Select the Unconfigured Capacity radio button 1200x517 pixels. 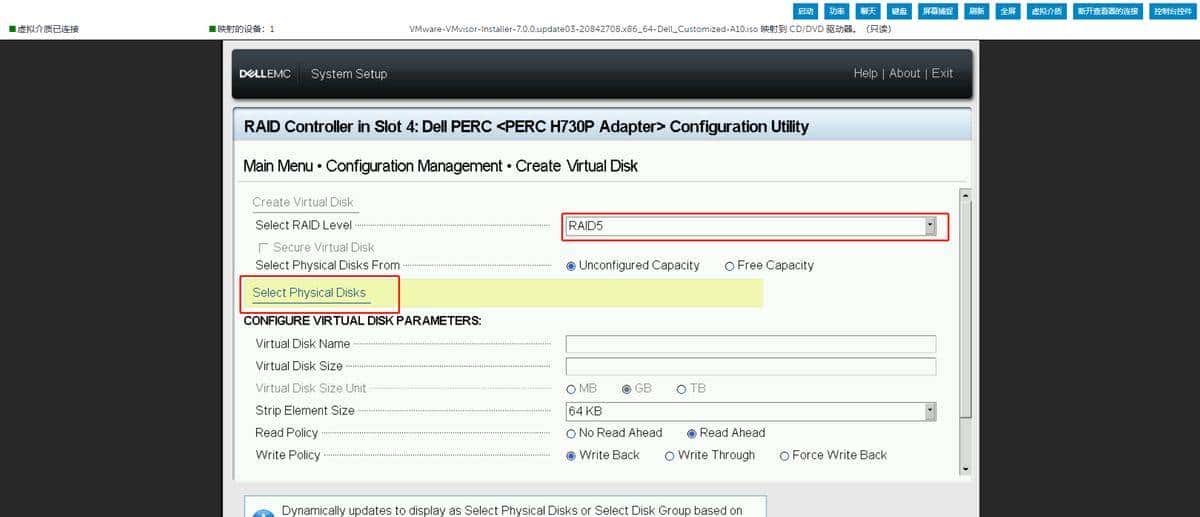(x=571, y=266)
